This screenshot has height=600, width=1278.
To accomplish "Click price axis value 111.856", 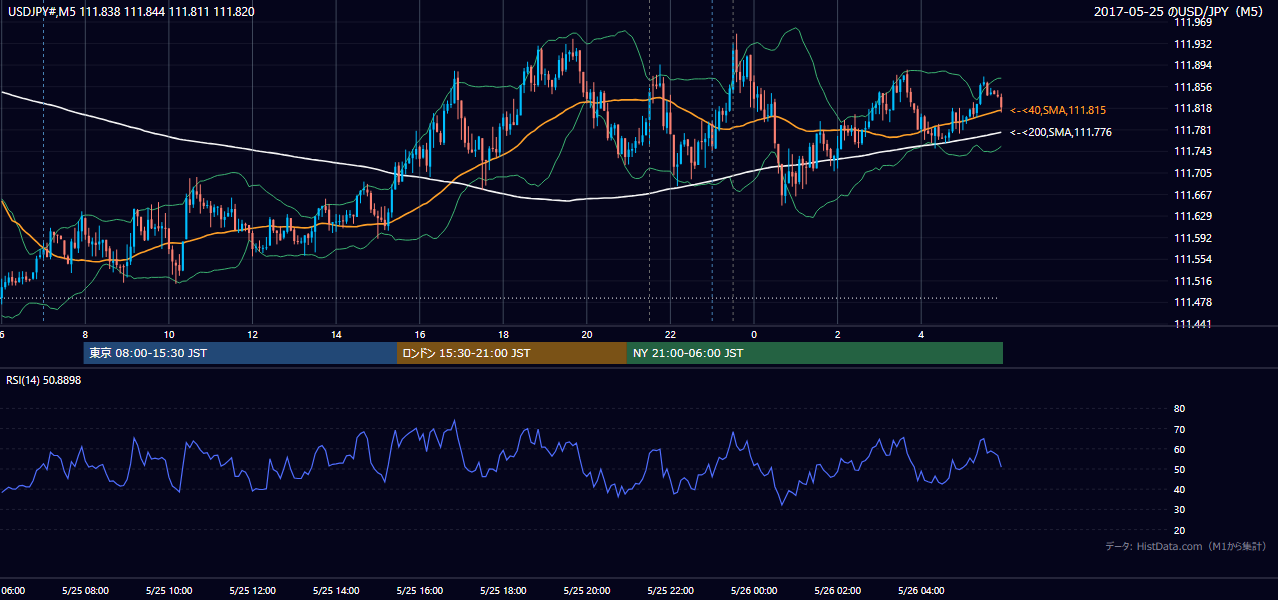I will coord(1194,87).
